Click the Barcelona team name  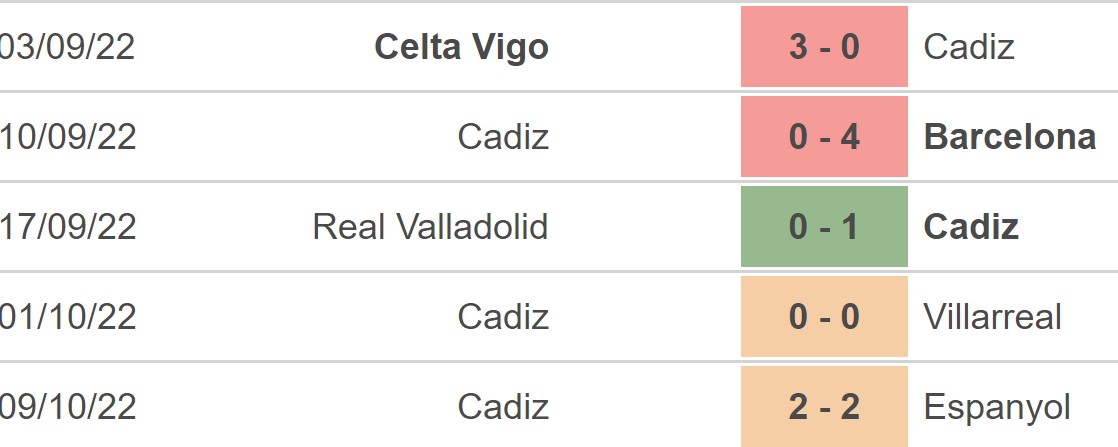1010,137
